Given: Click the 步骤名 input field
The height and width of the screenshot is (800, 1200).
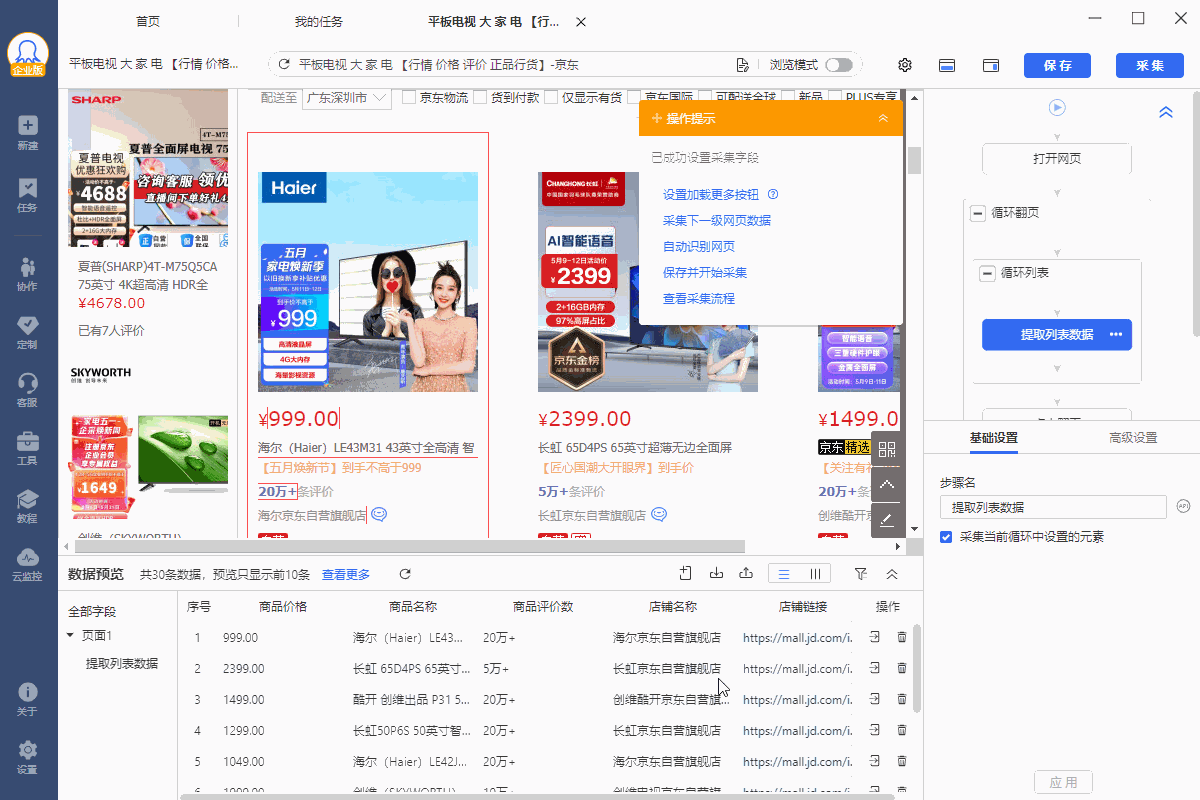Looking at the screenshot, I should (x=1053, y=507).
